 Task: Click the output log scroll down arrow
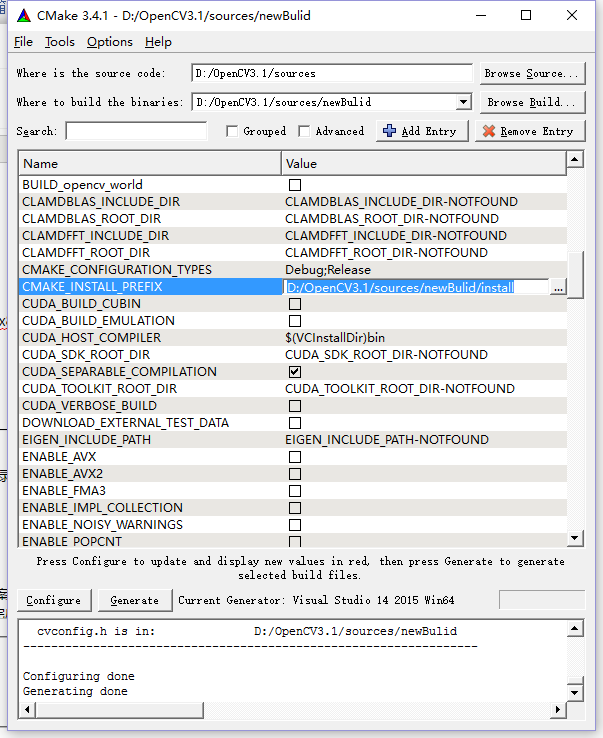575,693
